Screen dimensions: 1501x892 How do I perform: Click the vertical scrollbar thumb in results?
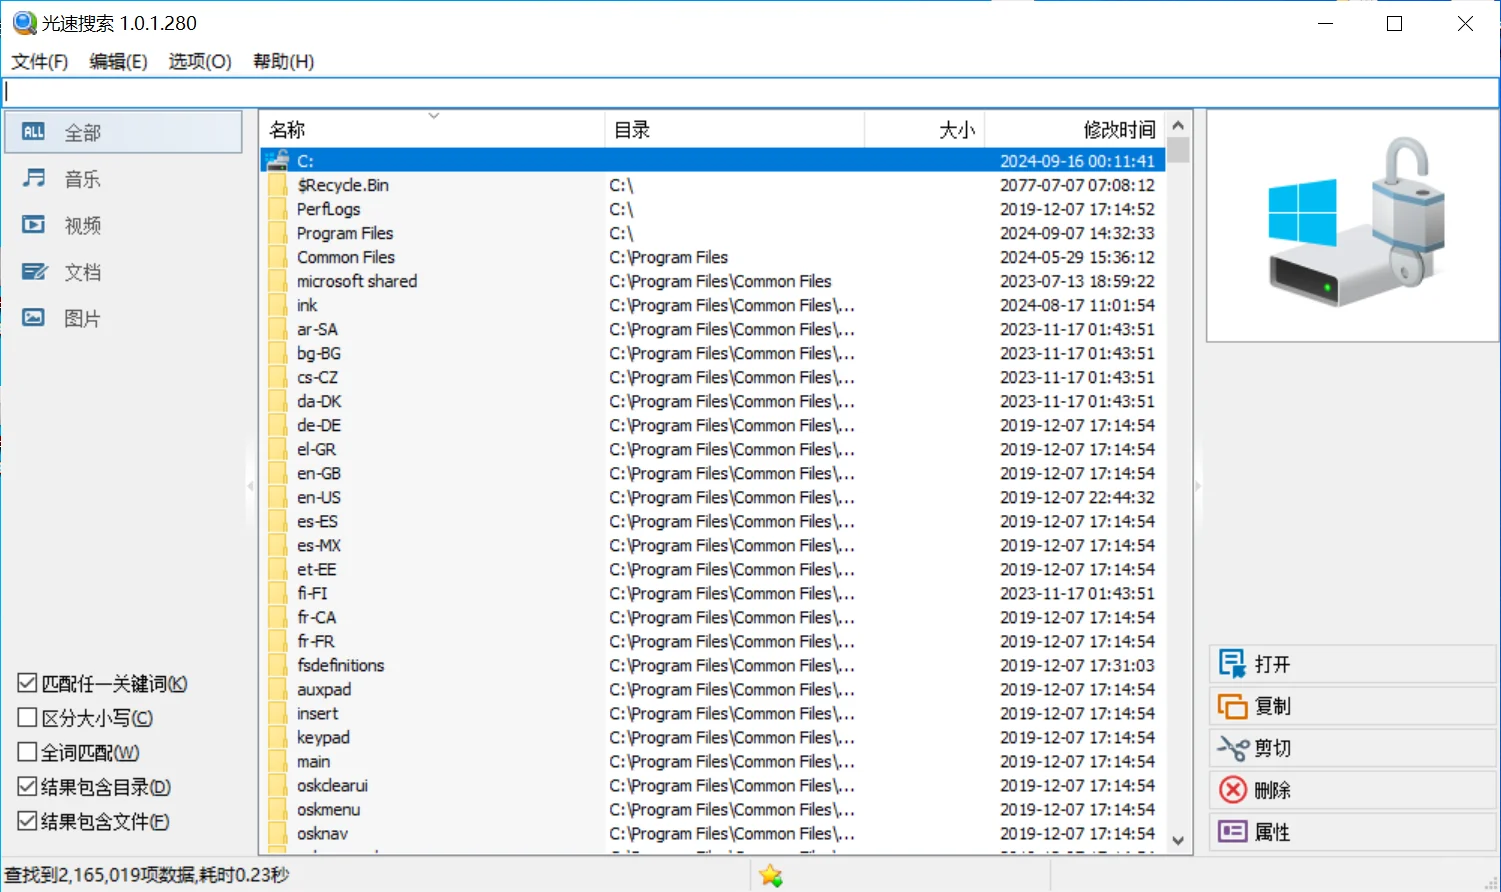pos(1178,150)
